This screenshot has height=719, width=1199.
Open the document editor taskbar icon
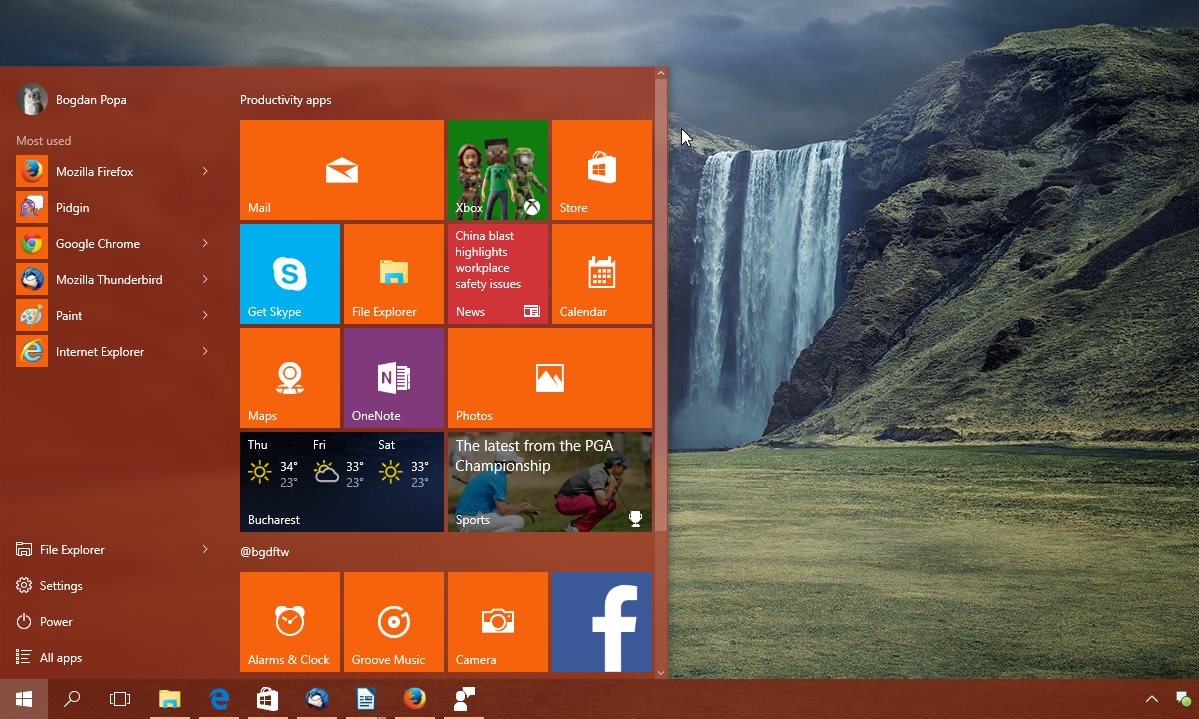point(366,699)
